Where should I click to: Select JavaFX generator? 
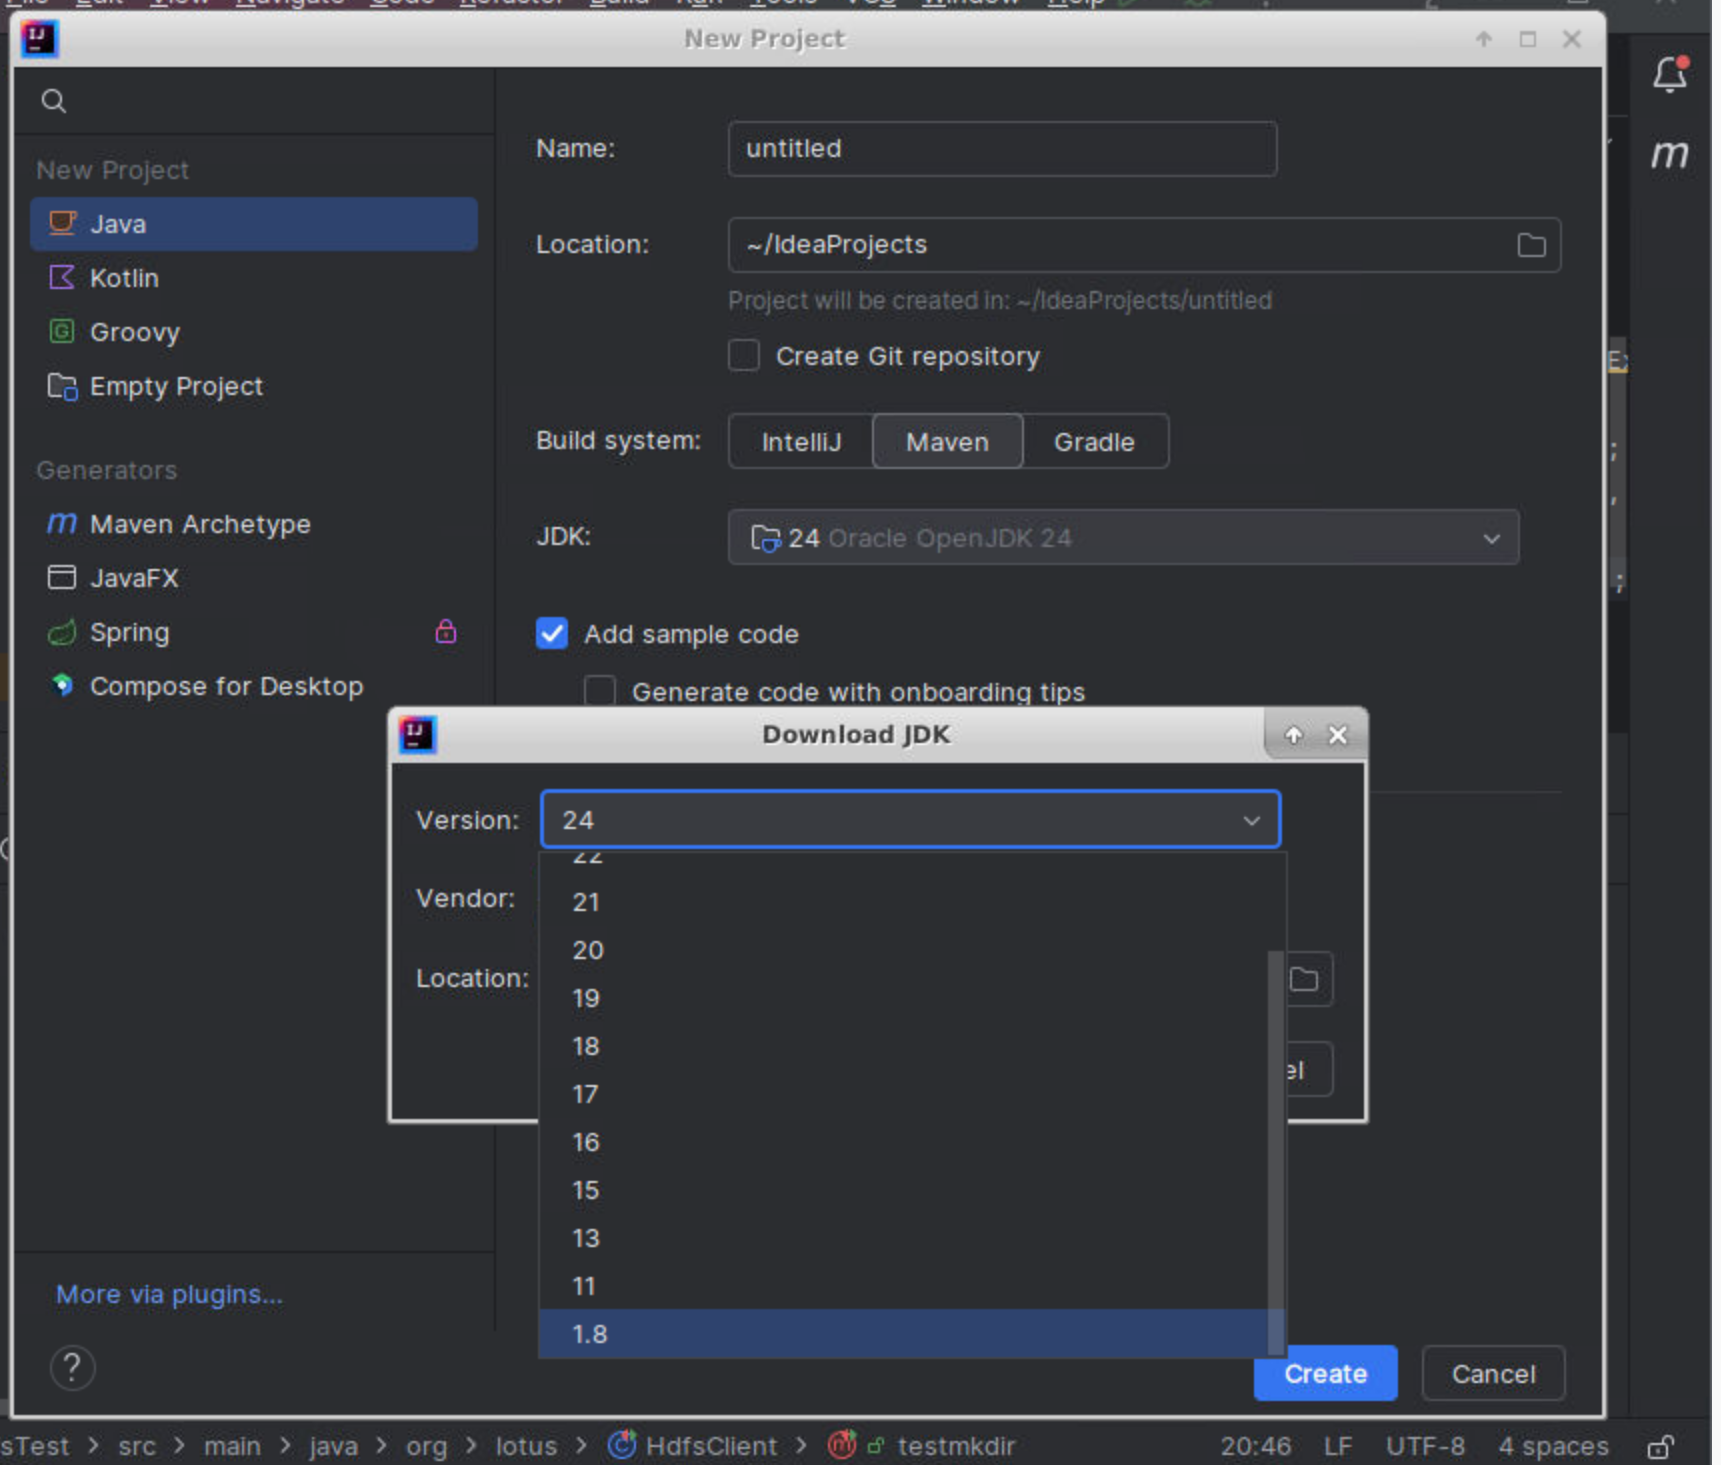click(x=254, y=578)
